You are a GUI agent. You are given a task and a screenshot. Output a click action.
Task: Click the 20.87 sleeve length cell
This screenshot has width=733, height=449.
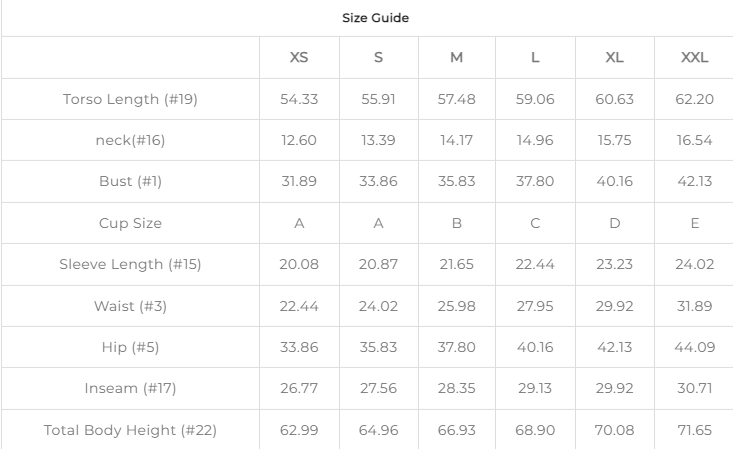pos(379,264)
